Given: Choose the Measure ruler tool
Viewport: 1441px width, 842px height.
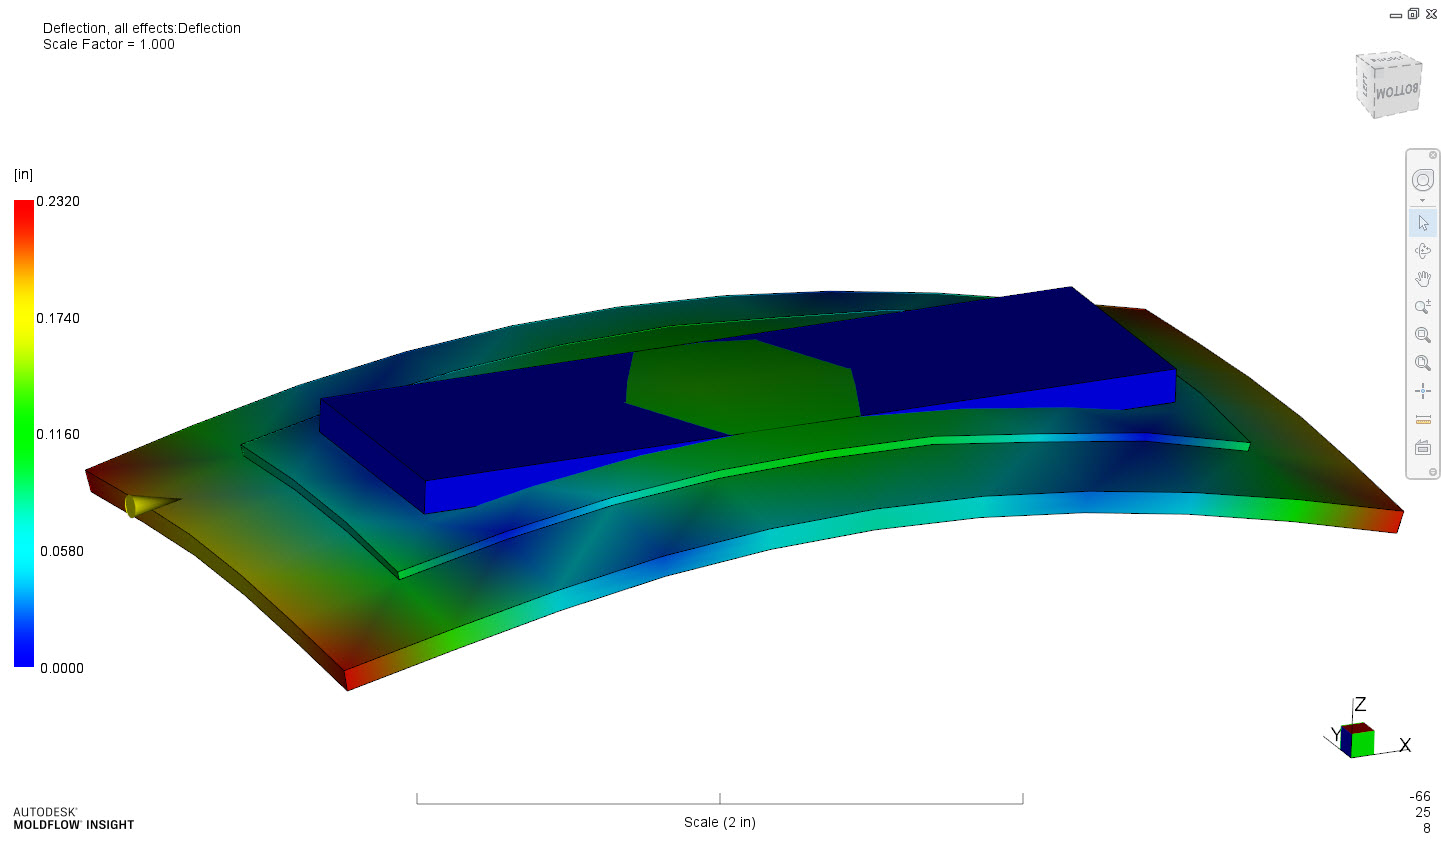Looking at the screenshot, I should (x=1422, y=419).
